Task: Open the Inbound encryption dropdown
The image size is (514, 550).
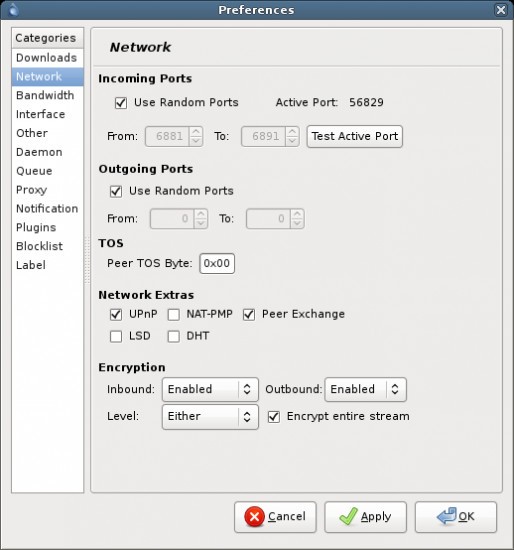Action: pos(210,389)
